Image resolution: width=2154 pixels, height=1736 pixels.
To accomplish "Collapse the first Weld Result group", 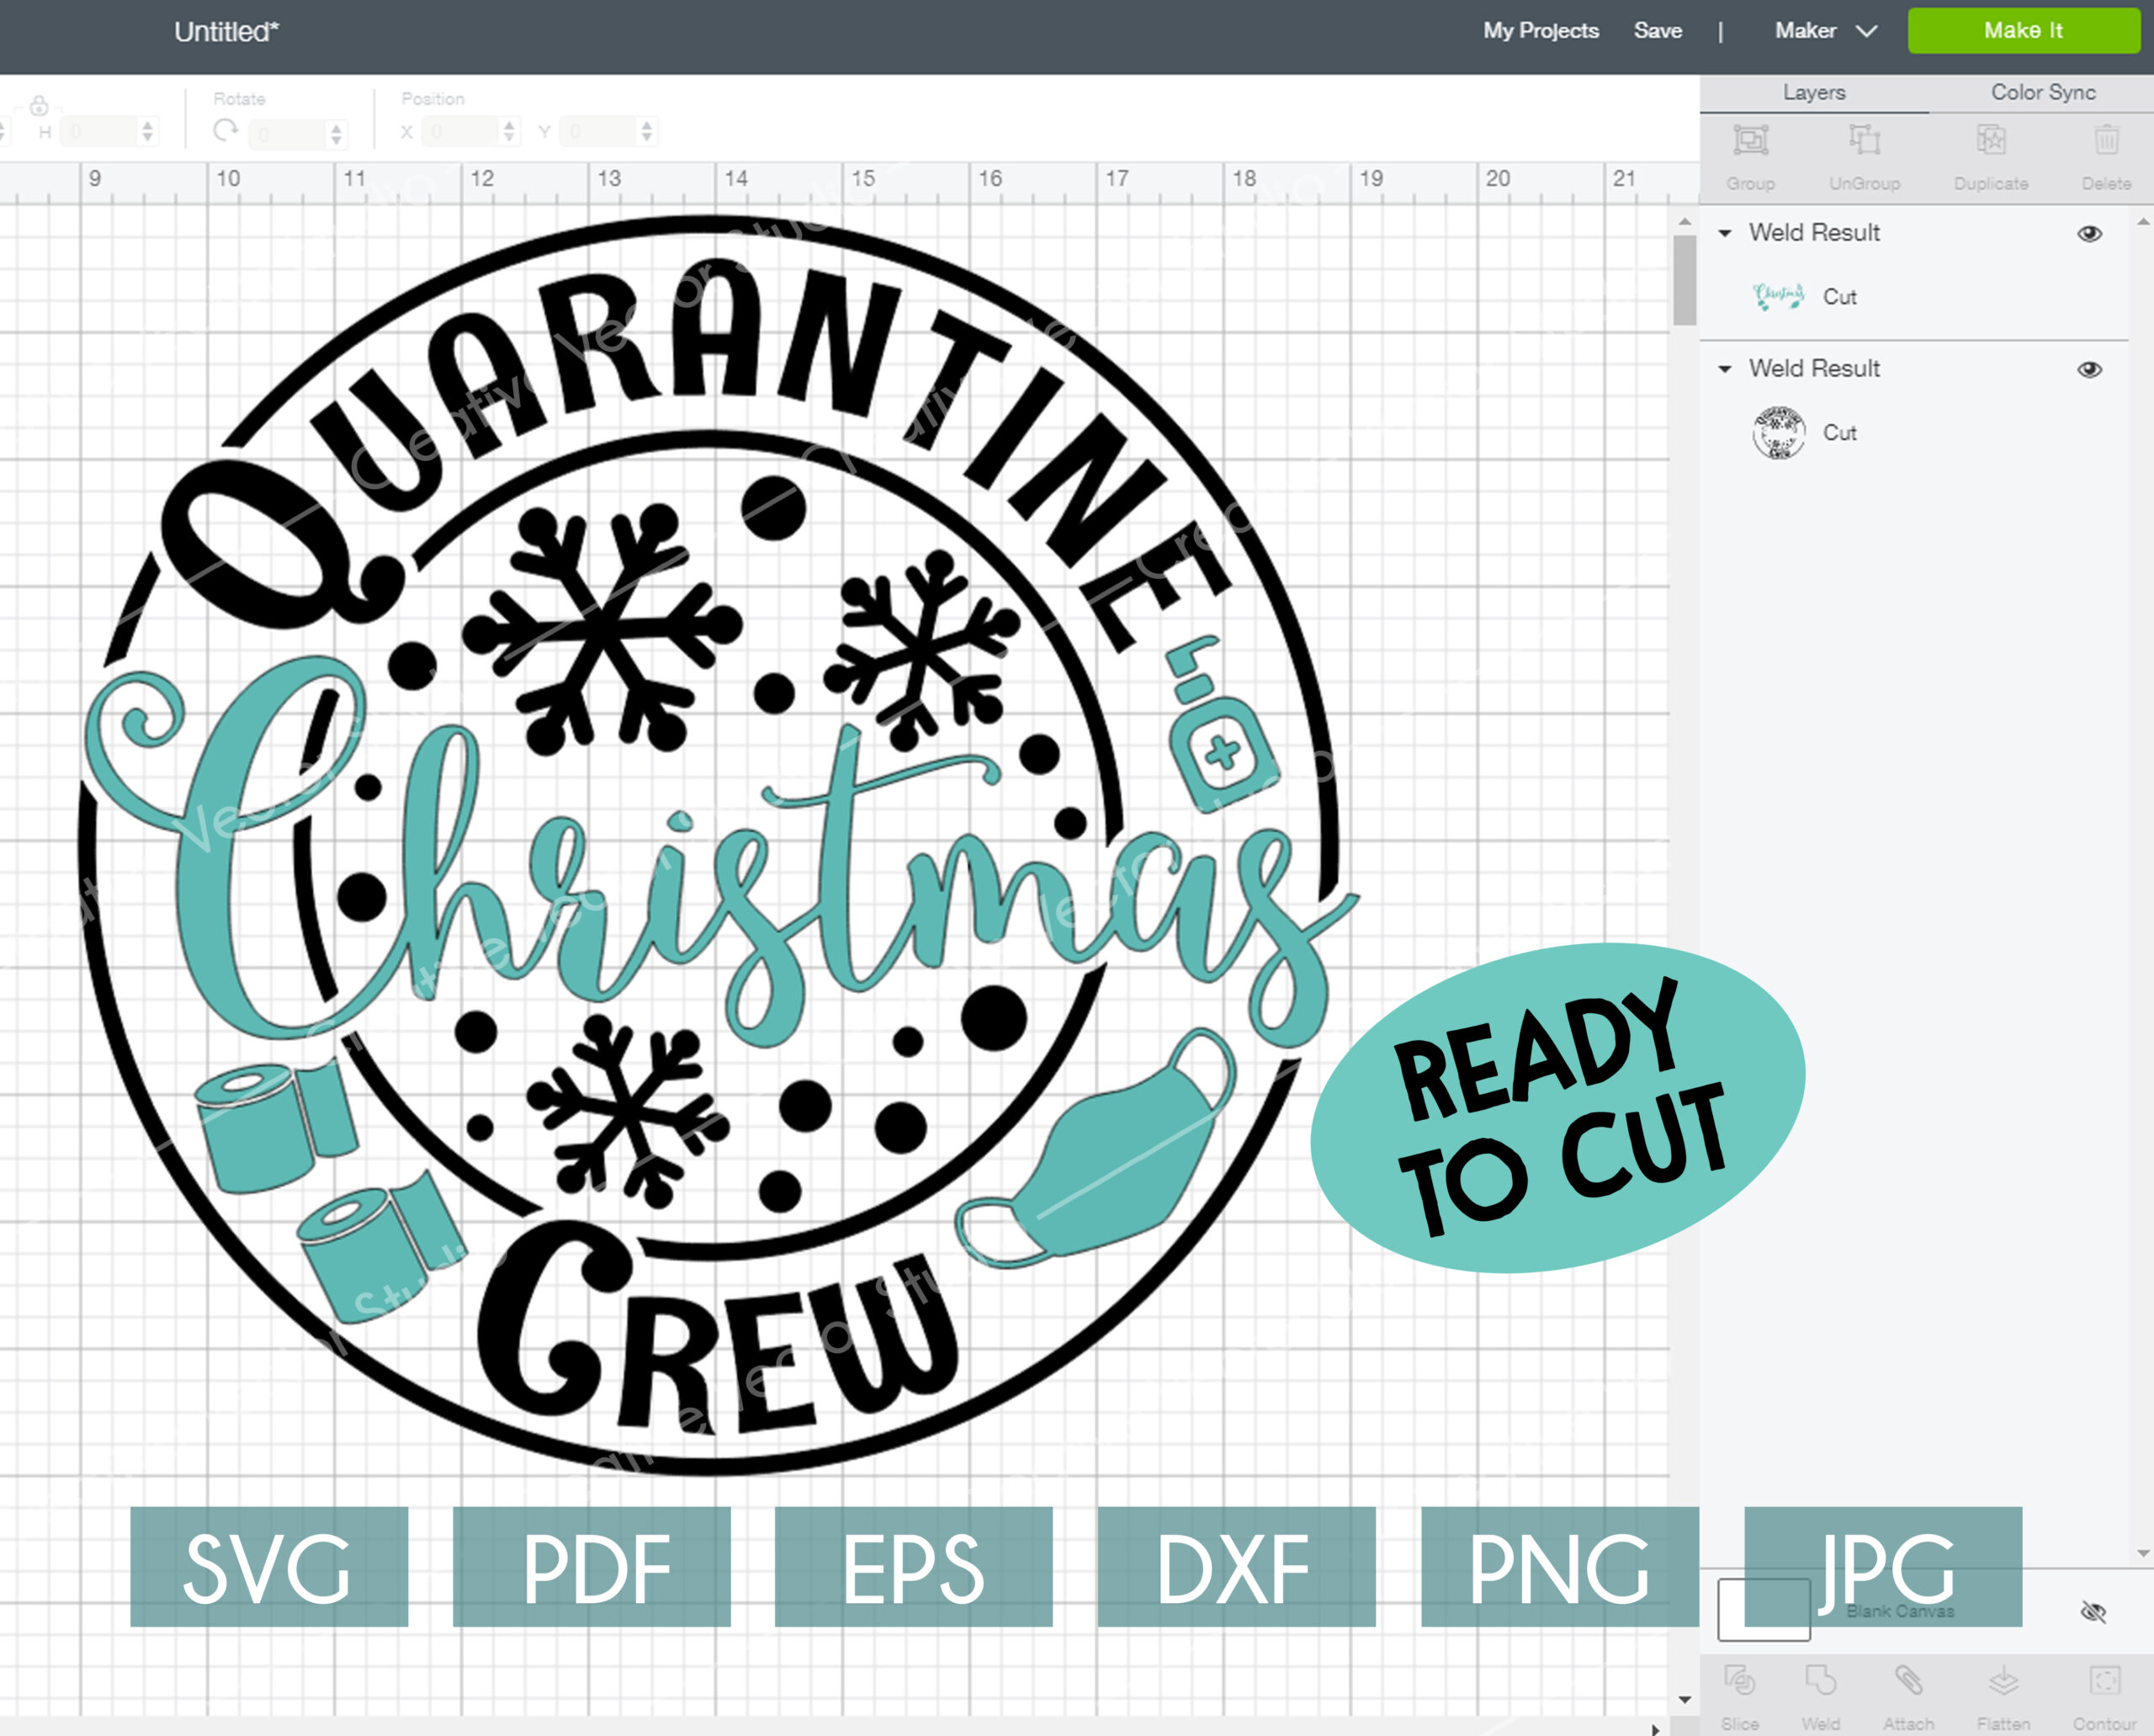I will [1725, 233].
